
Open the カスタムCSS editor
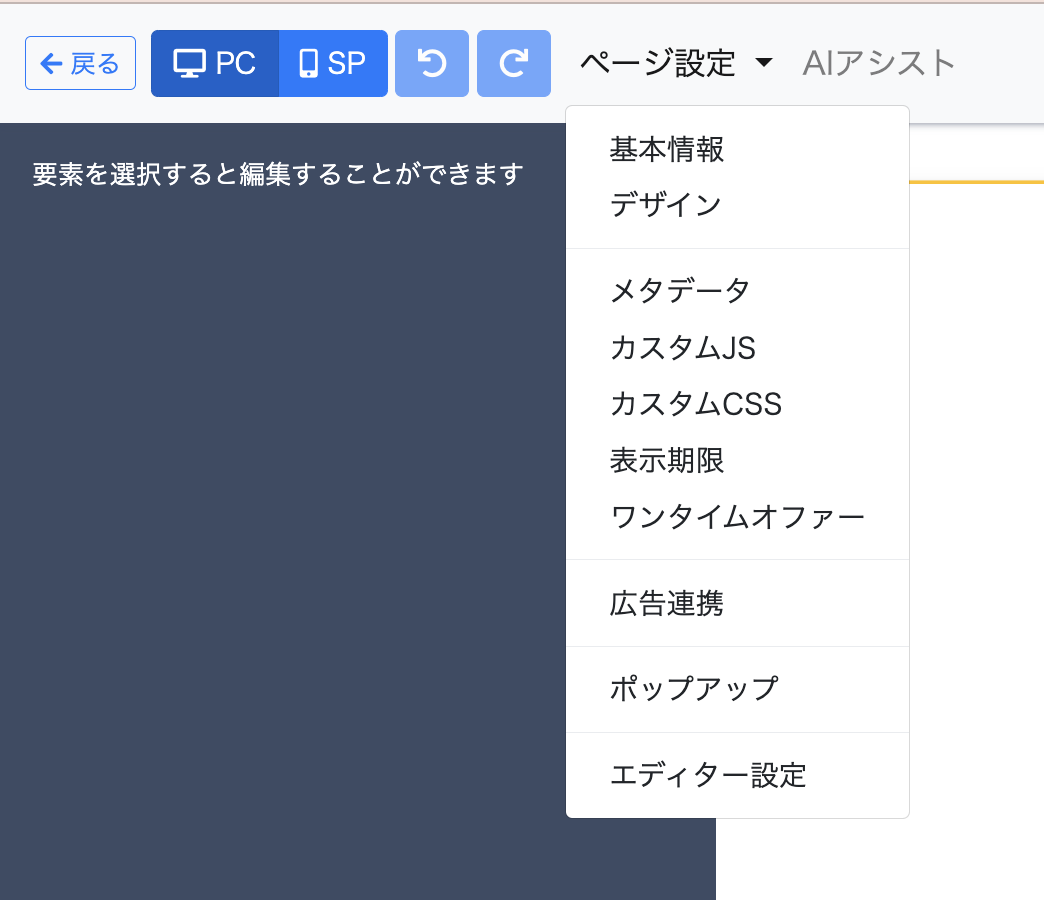[x=695, y=404]
